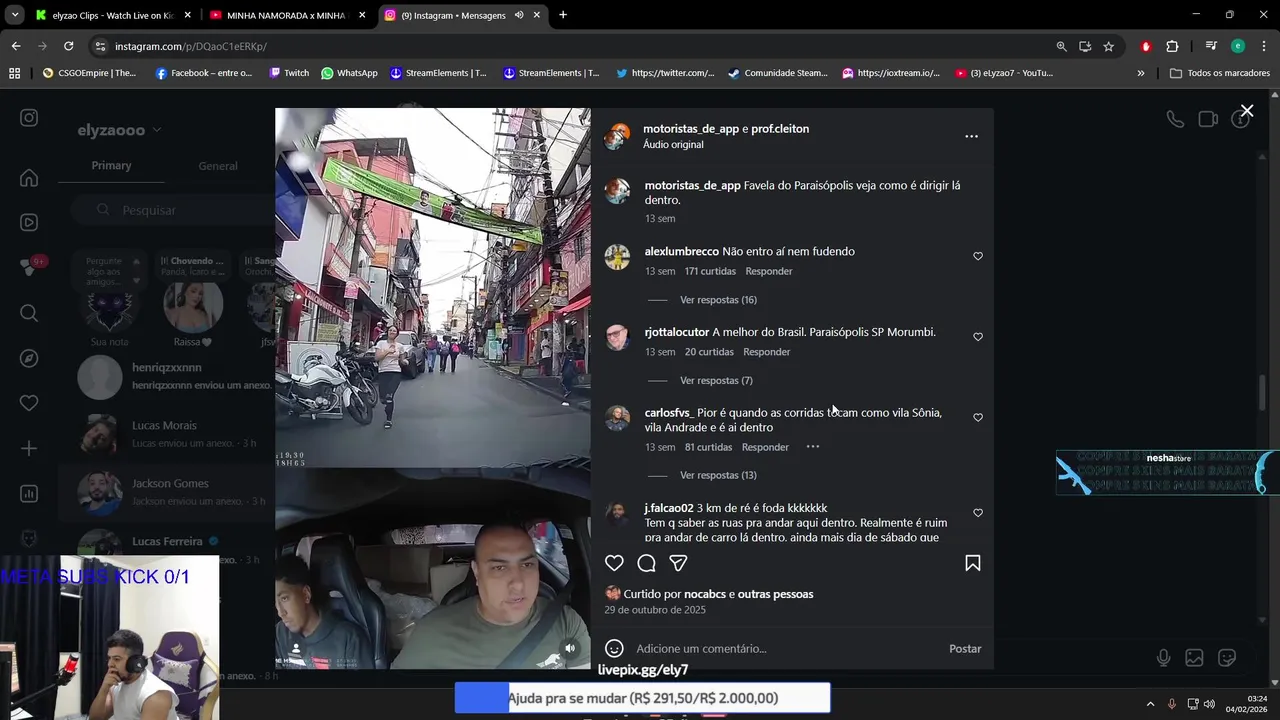The width and height of the screenshot is (1280, 720).
Task: Open Explore compass icon
Action: [29, 358]
